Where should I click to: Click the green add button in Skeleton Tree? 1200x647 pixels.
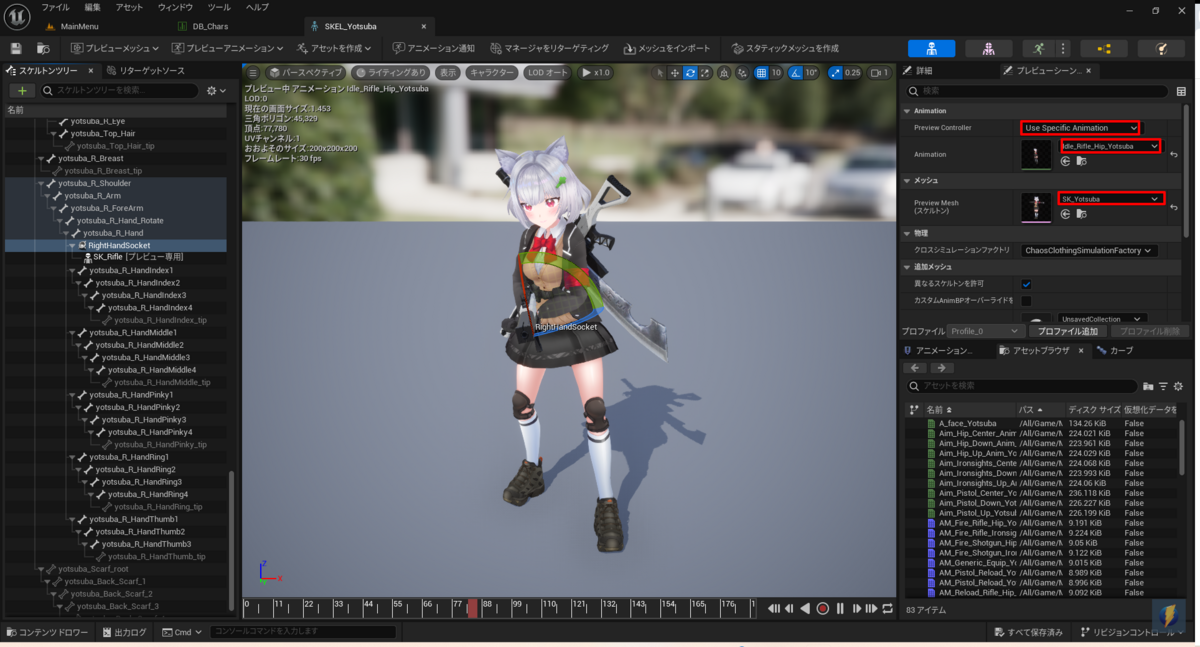[x=22, y=90]
